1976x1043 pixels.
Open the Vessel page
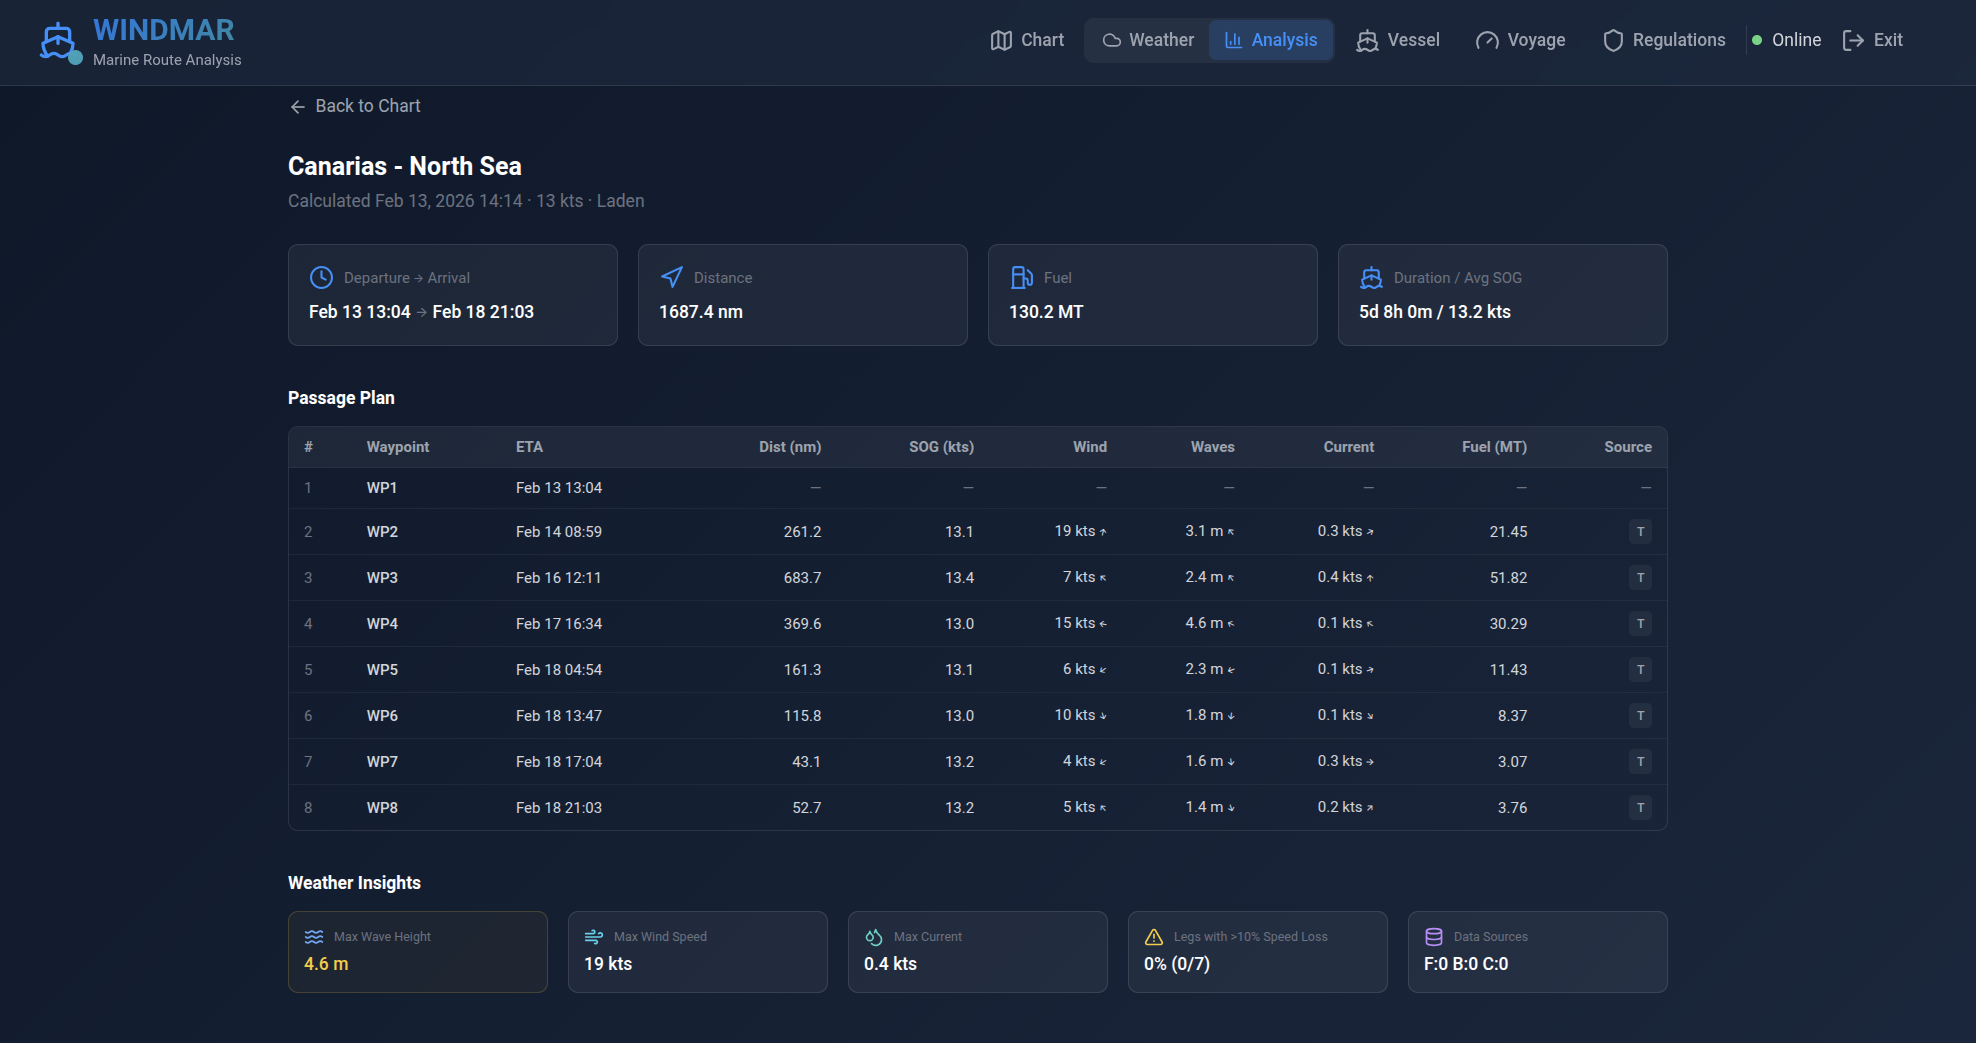coord(1398,40)
